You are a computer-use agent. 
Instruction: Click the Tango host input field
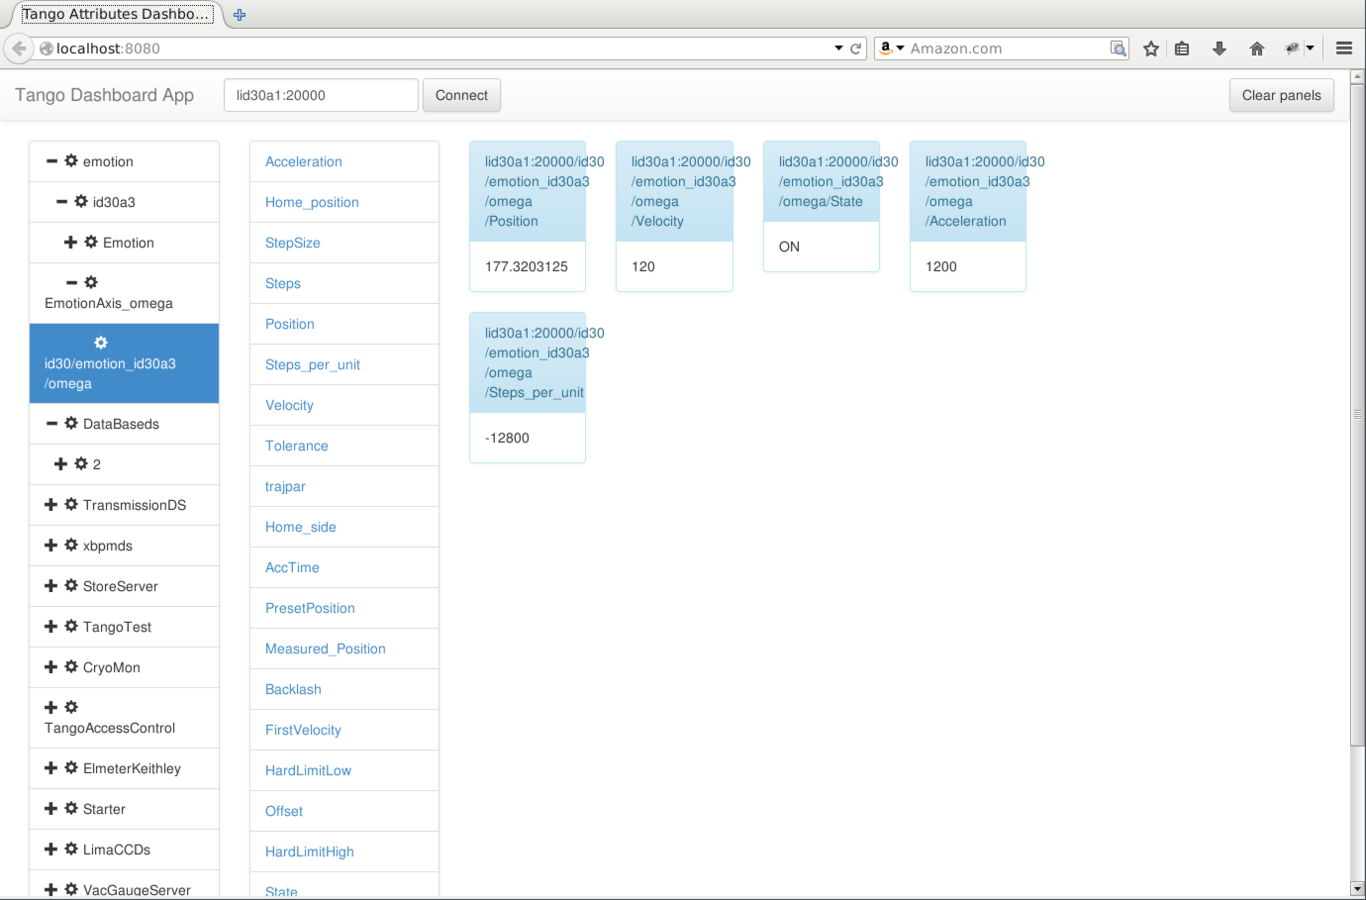(321, 95)
